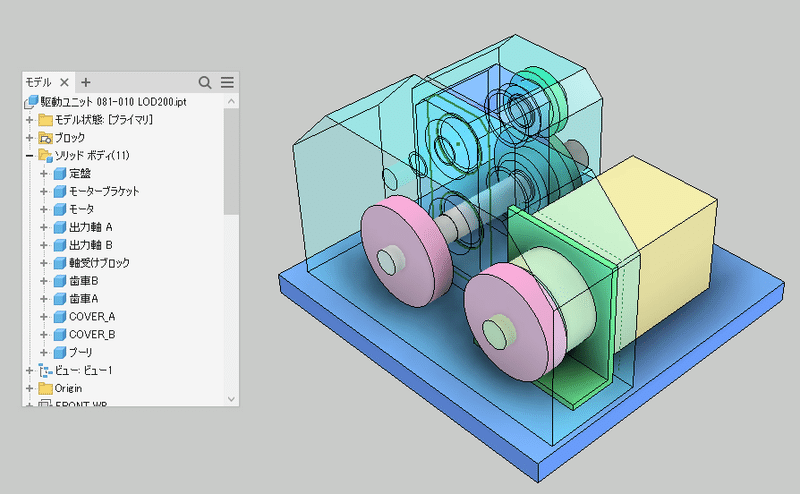Select the プーリ tree label

81,353
